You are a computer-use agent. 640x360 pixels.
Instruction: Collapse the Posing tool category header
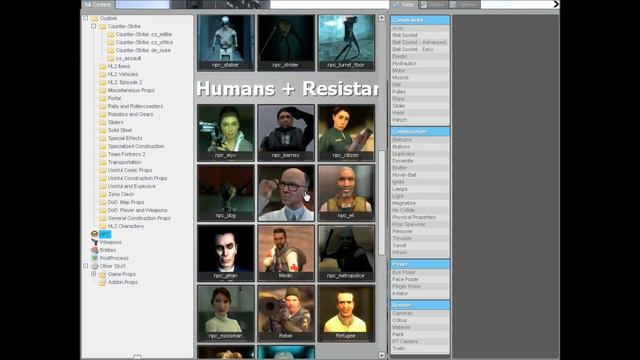[x=420, y=264]
